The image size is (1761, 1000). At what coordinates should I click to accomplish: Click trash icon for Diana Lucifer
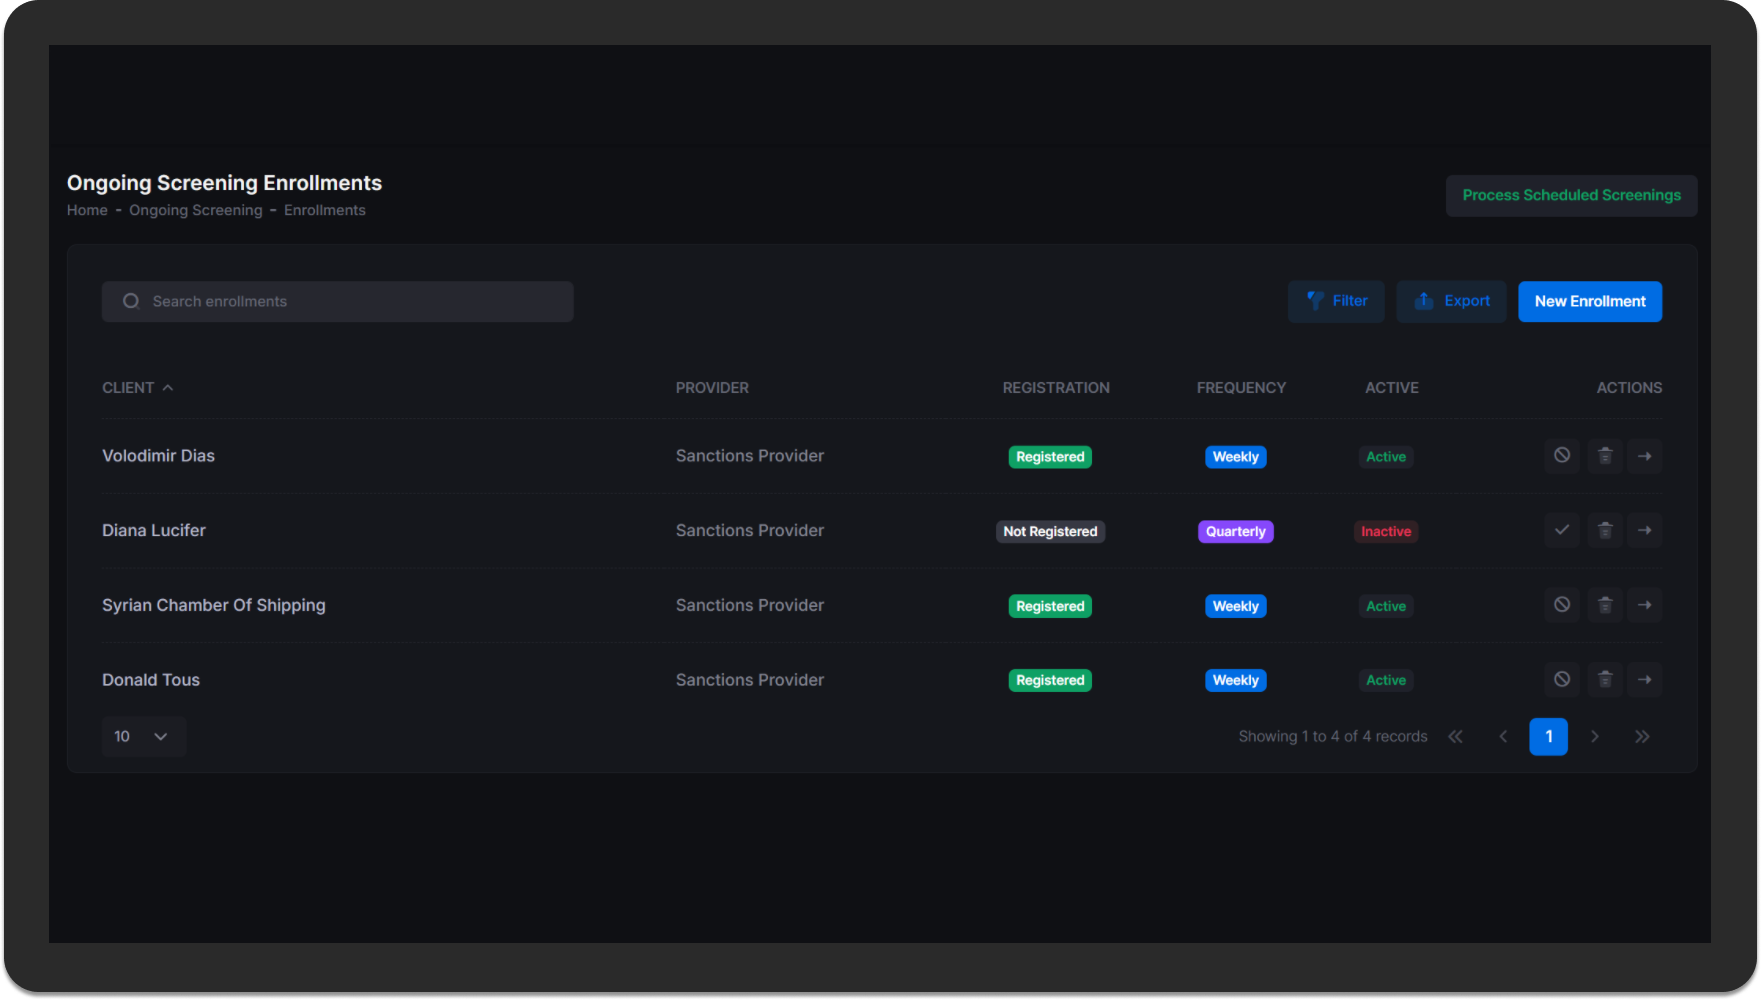coord(1604,530)
